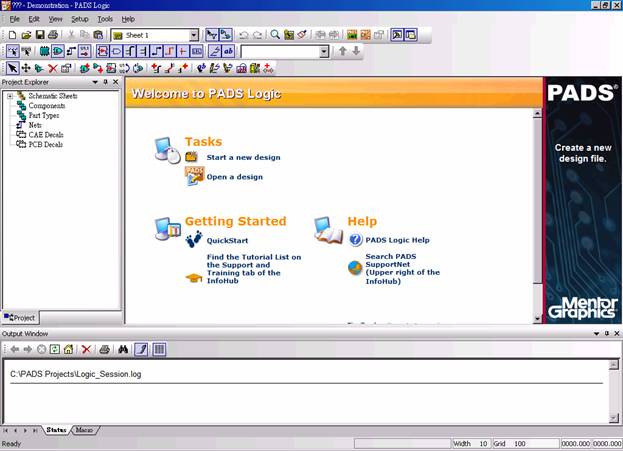Viewport: 623px width, 451px height.
Task: Click the Start a new design link
Action: point(242,157)
